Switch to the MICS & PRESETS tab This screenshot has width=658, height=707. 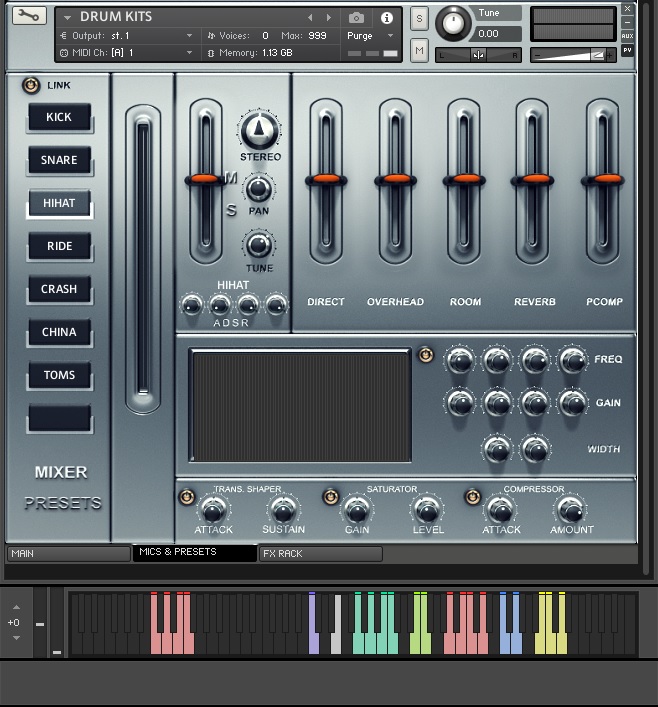tap(194, 553)
